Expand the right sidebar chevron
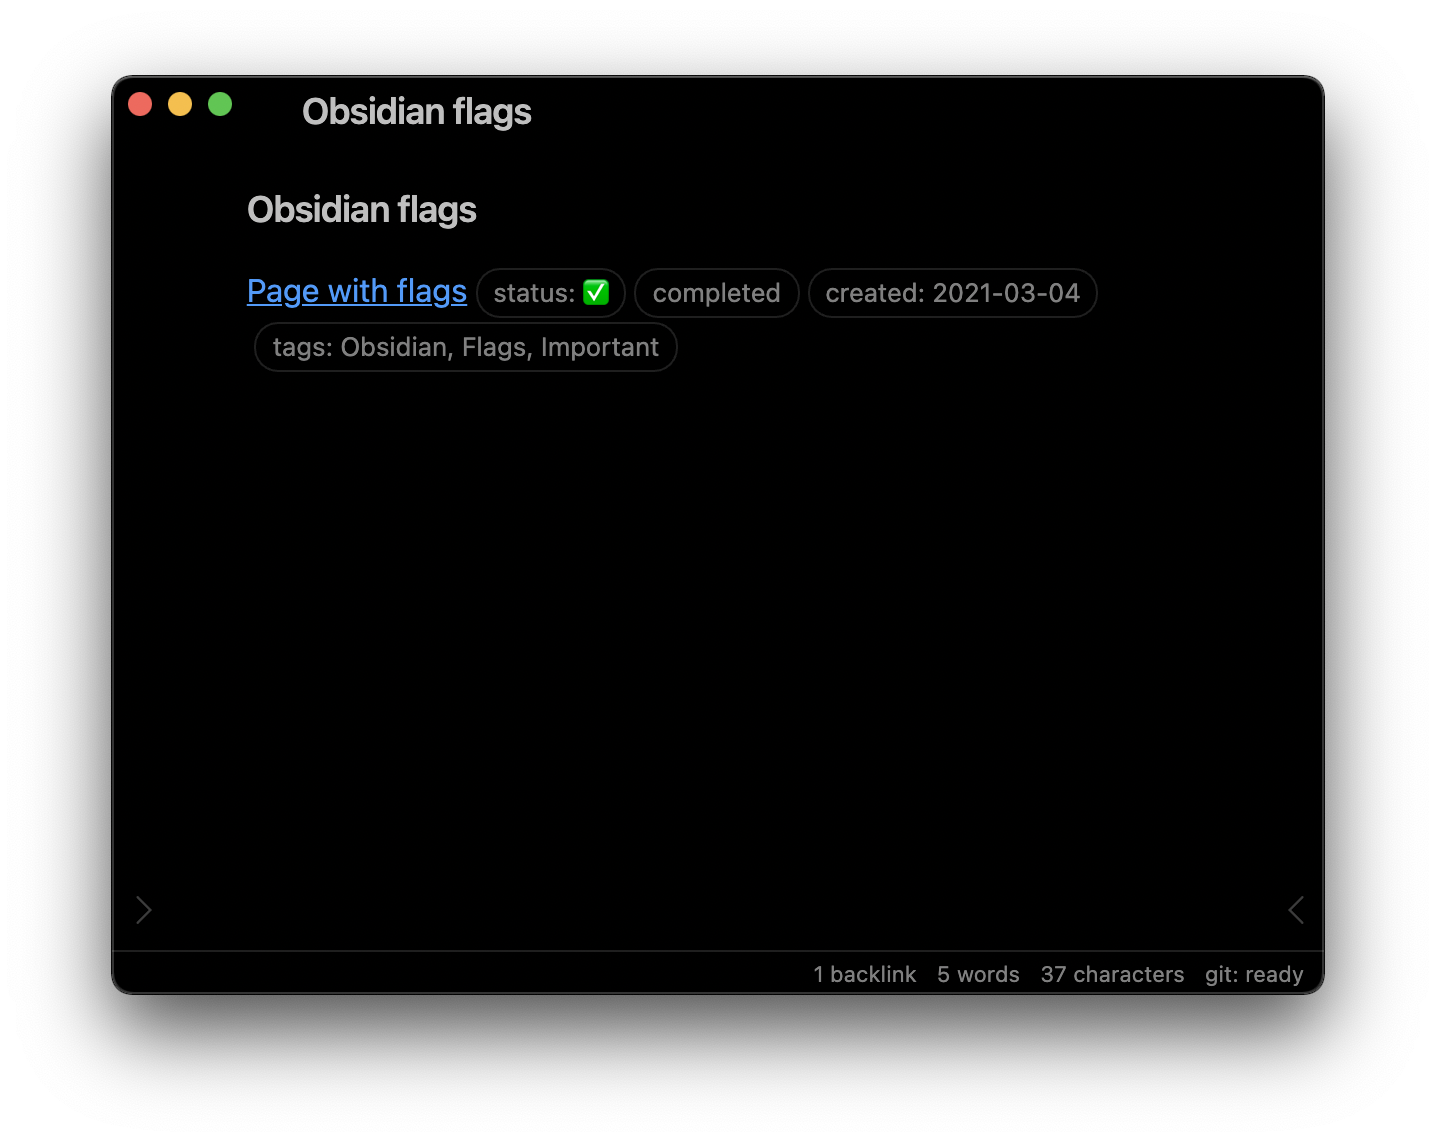The image size is (1436, 1142). 1296,910
